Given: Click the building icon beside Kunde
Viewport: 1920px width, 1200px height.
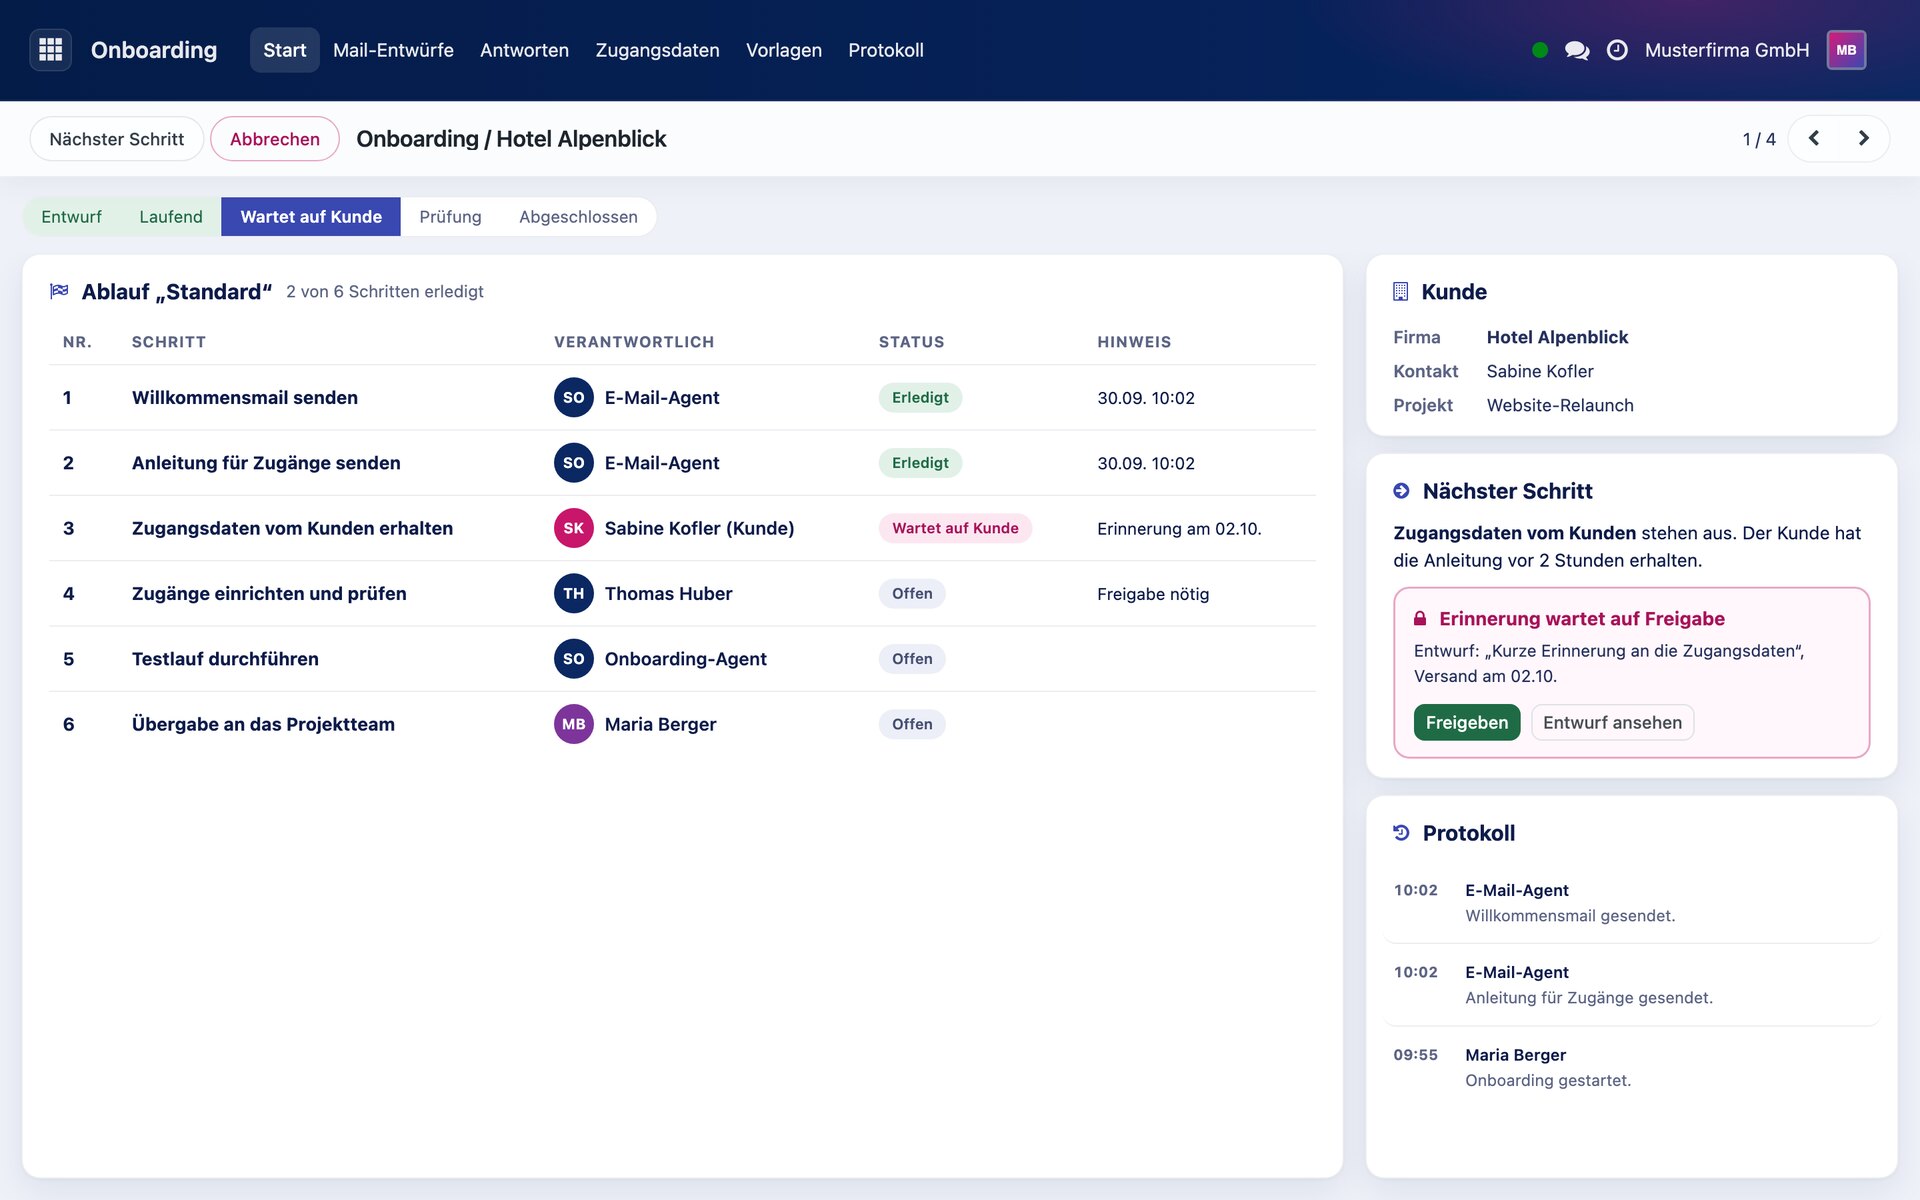Looking at the screenshot, I should 1400,292.
